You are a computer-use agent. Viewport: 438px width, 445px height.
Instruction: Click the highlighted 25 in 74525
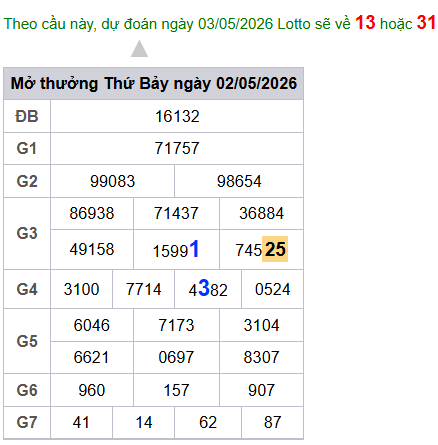click(275, 249)
